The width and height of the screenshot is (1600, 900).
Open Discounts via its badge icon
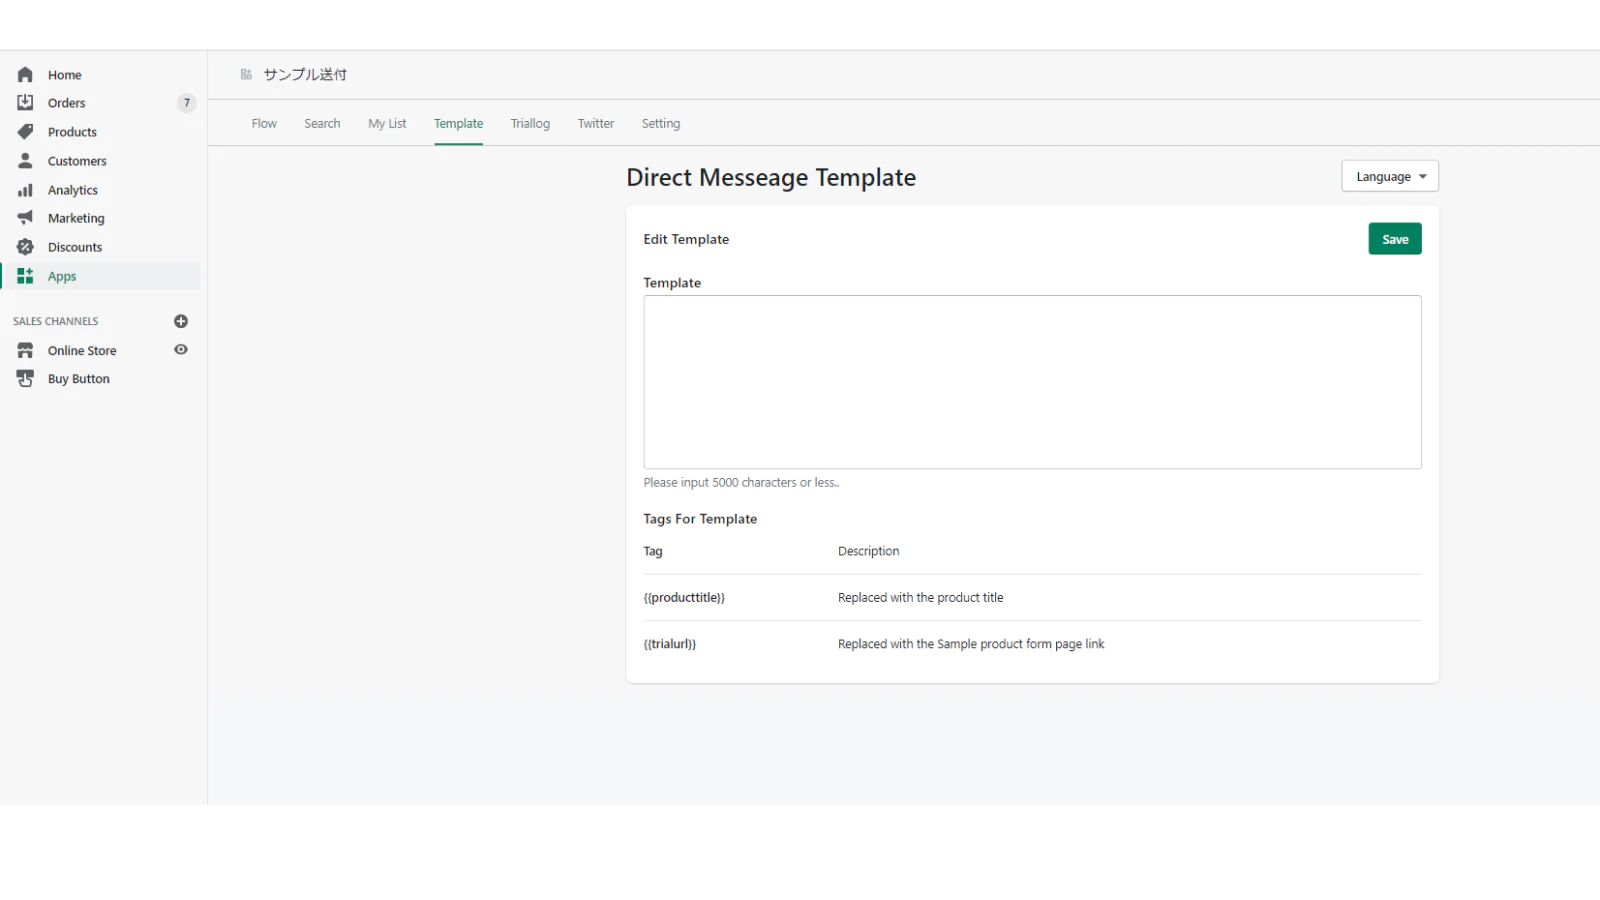[x=25, y=247]
